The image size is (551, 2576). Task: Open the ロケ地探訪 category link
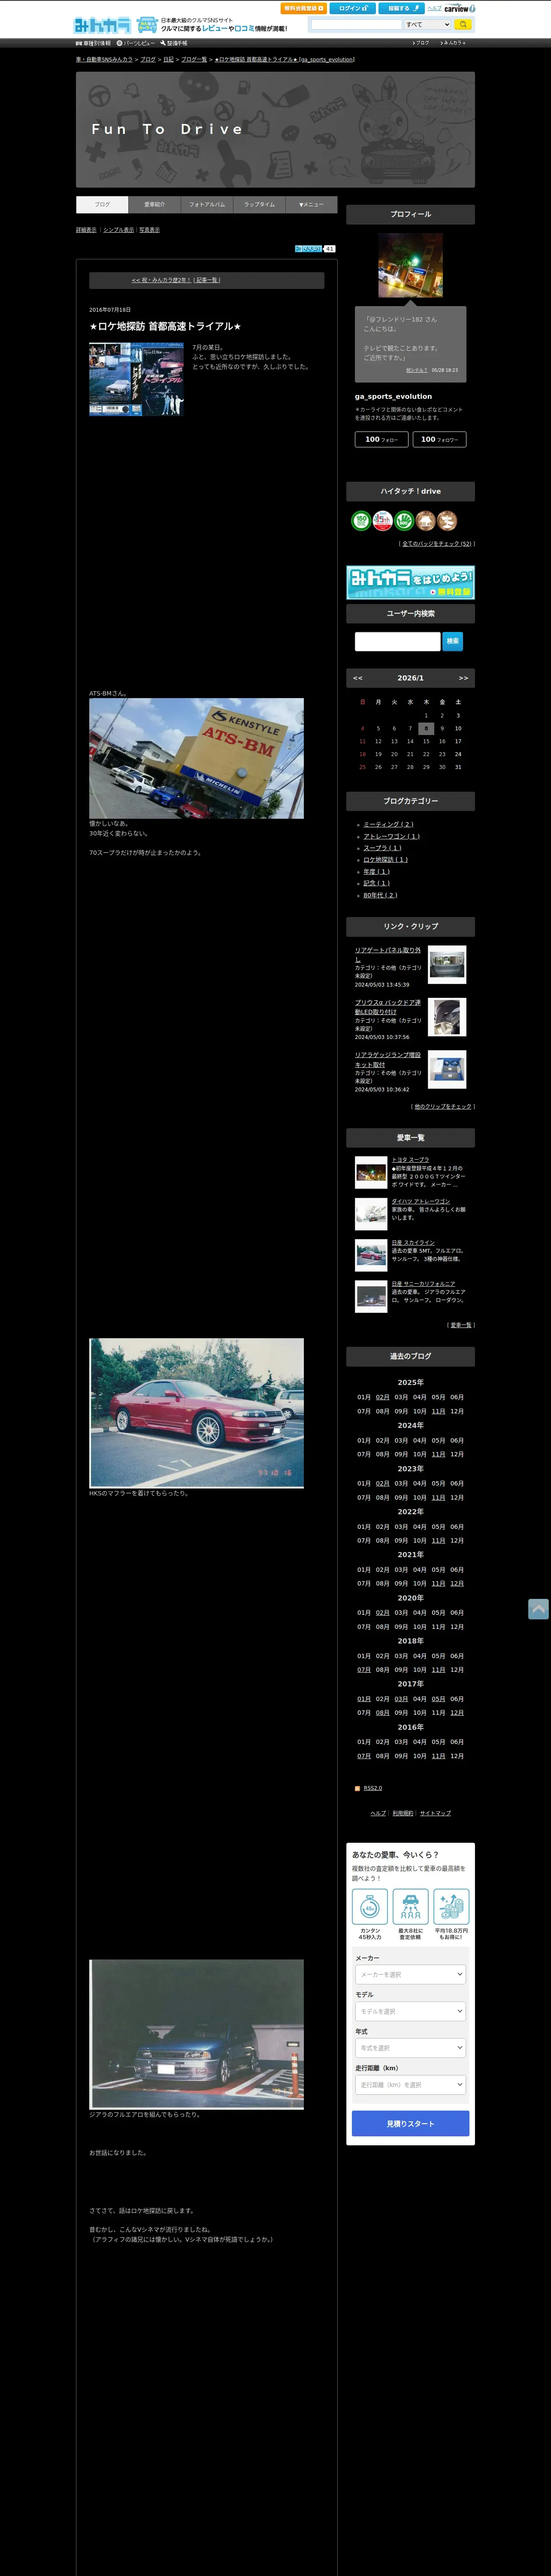click(x=385, y=859)
